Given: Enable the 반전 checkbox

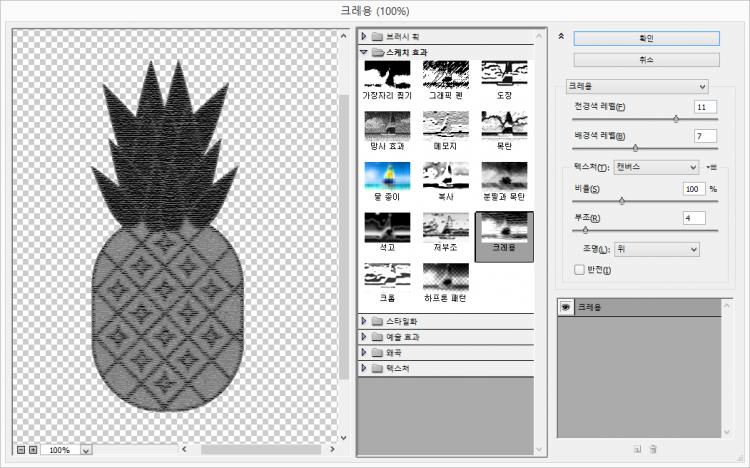Looking at the screenshot, I should click(x=579, y=269).
